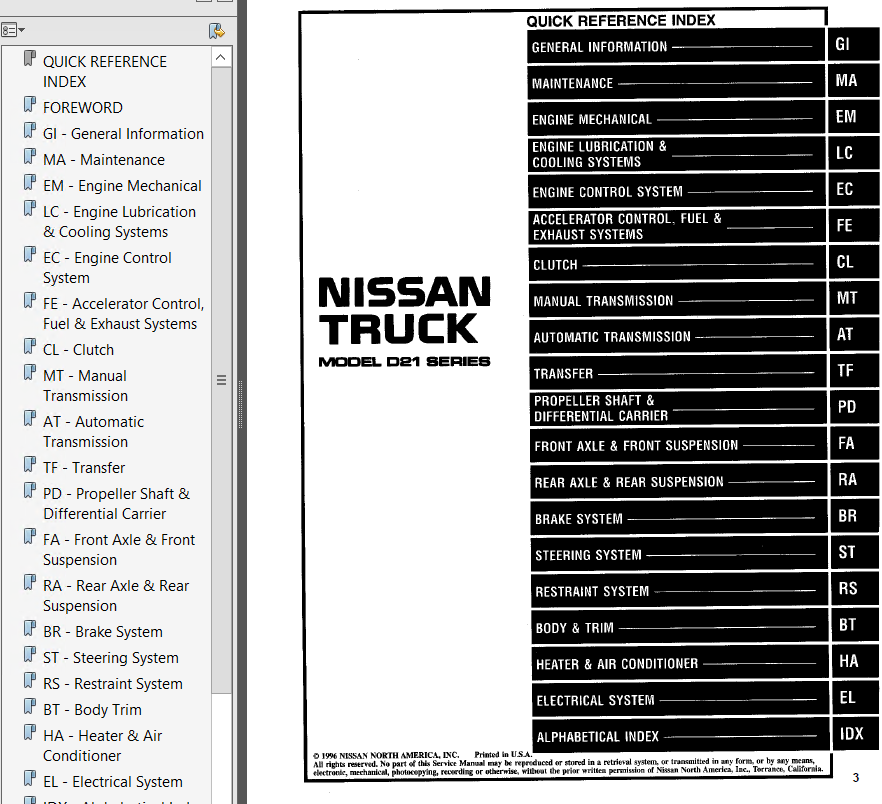Click the bookmark icon beside AT - Automatic Transmission
882x804 pixels.
click(30, 419)
